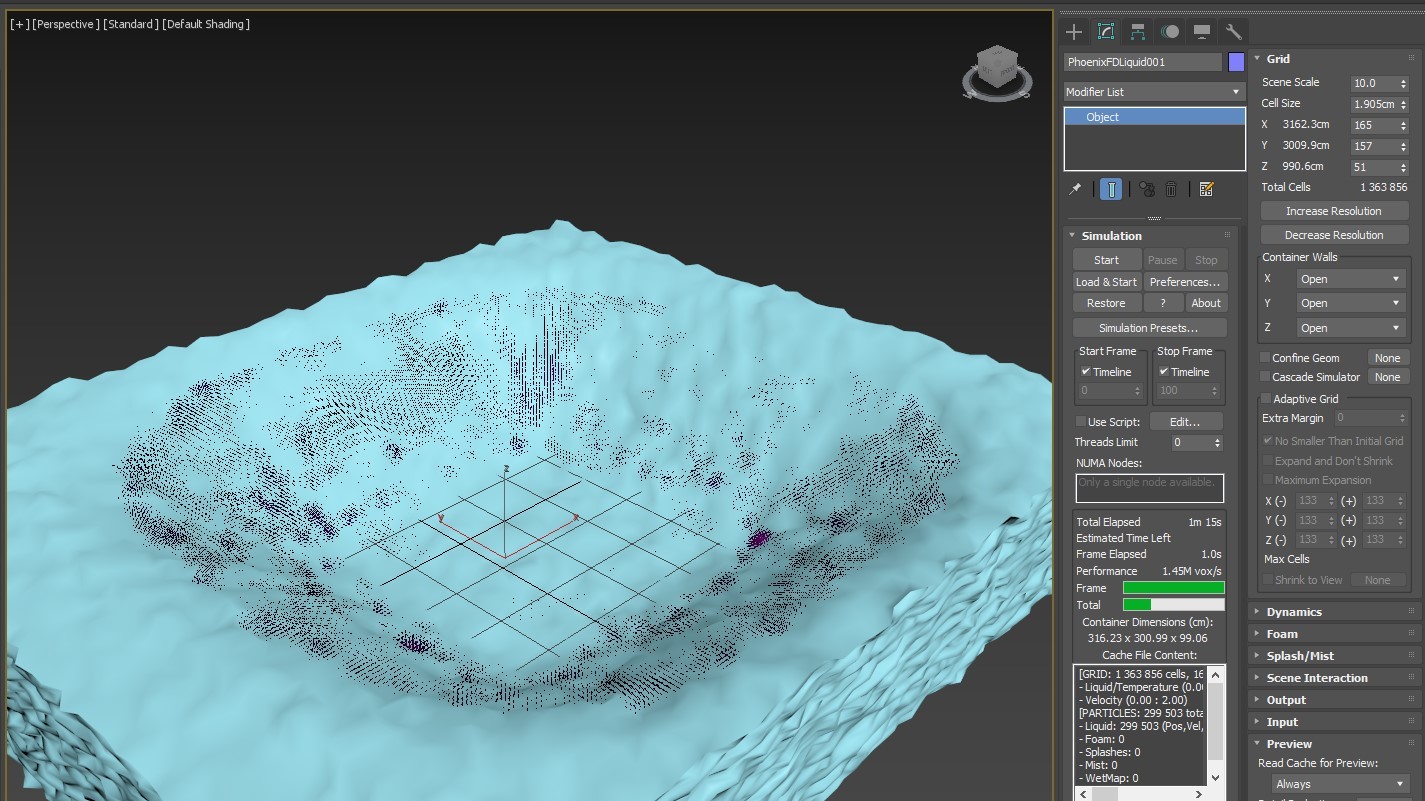
Task: Click the Frame progress bar
Action: (1174, 588)
